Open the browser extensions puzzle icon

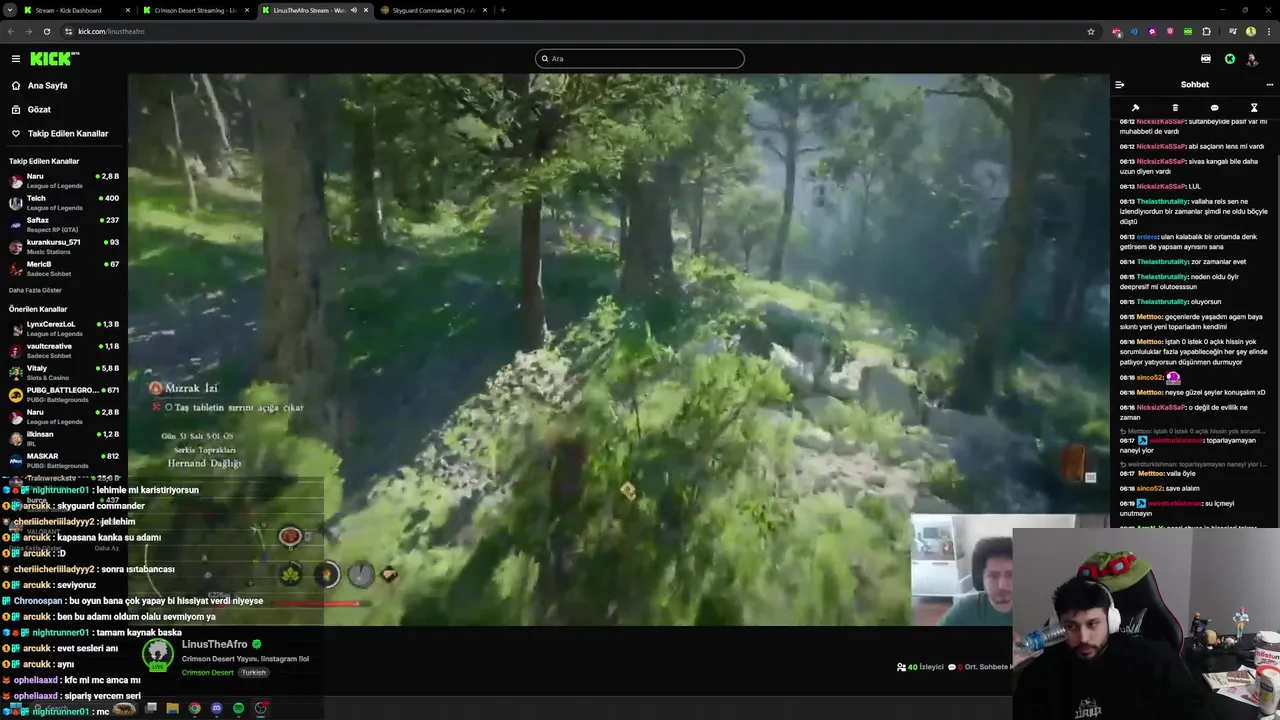point(1206,31)
